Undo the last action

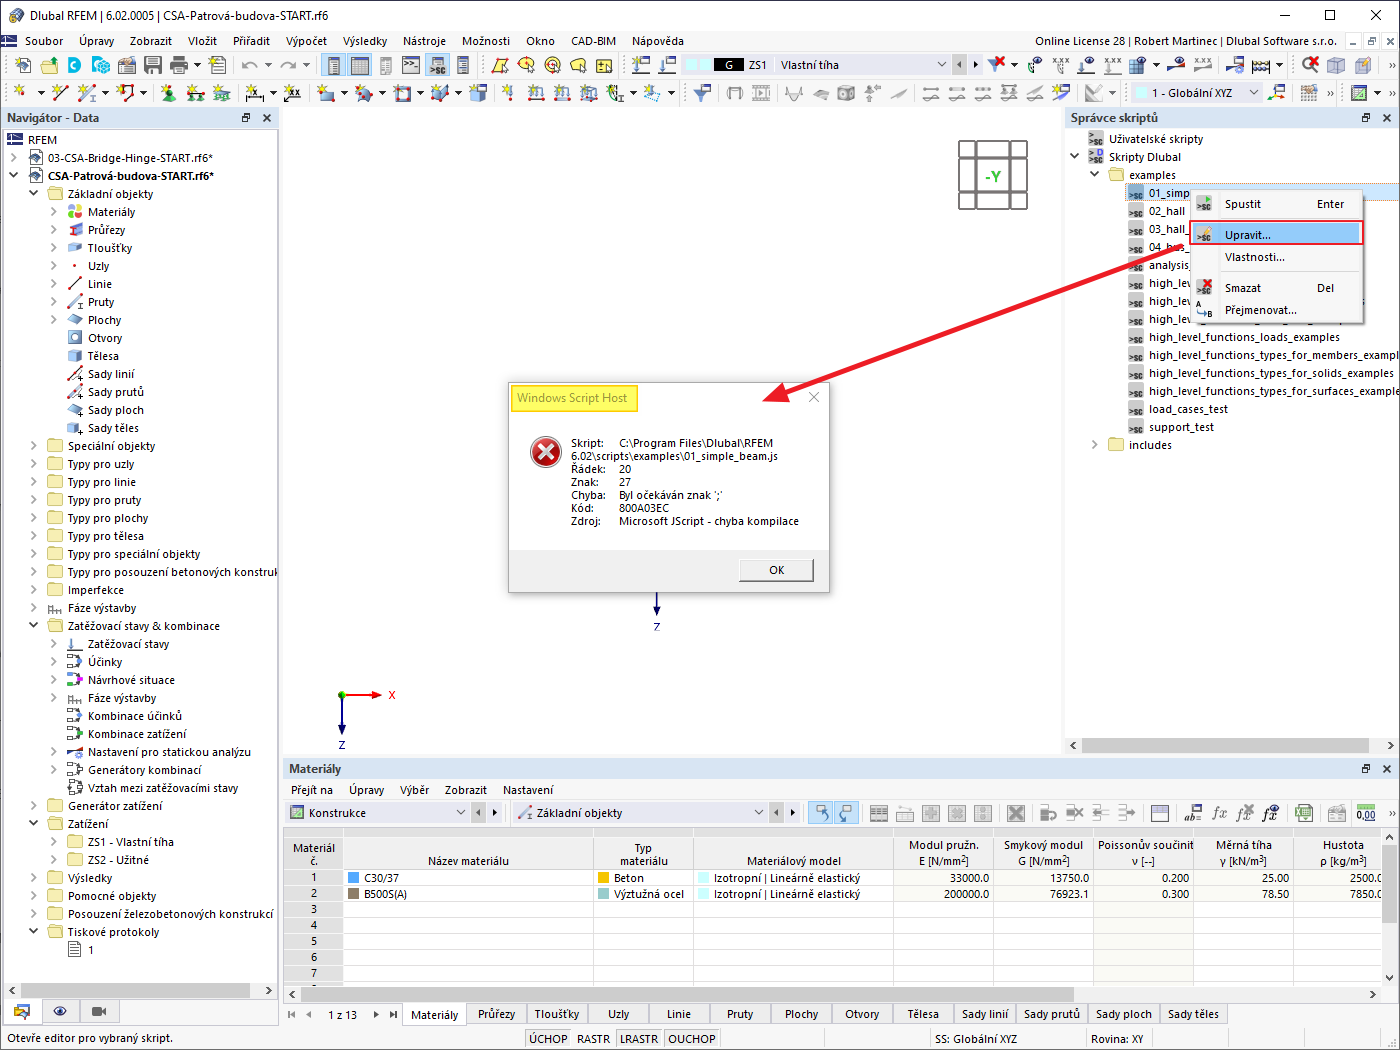249,65
